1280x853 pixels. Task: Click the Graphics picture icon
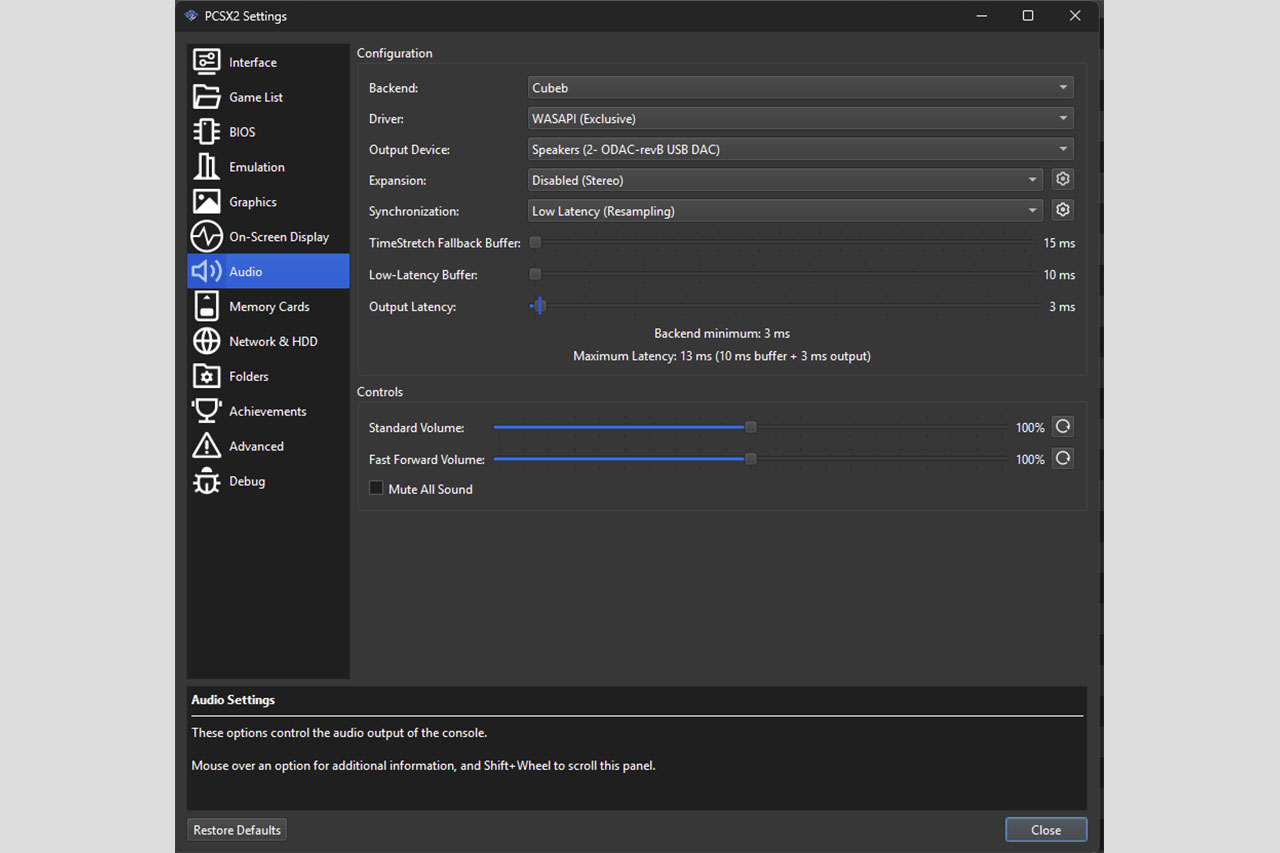point(206,202)
